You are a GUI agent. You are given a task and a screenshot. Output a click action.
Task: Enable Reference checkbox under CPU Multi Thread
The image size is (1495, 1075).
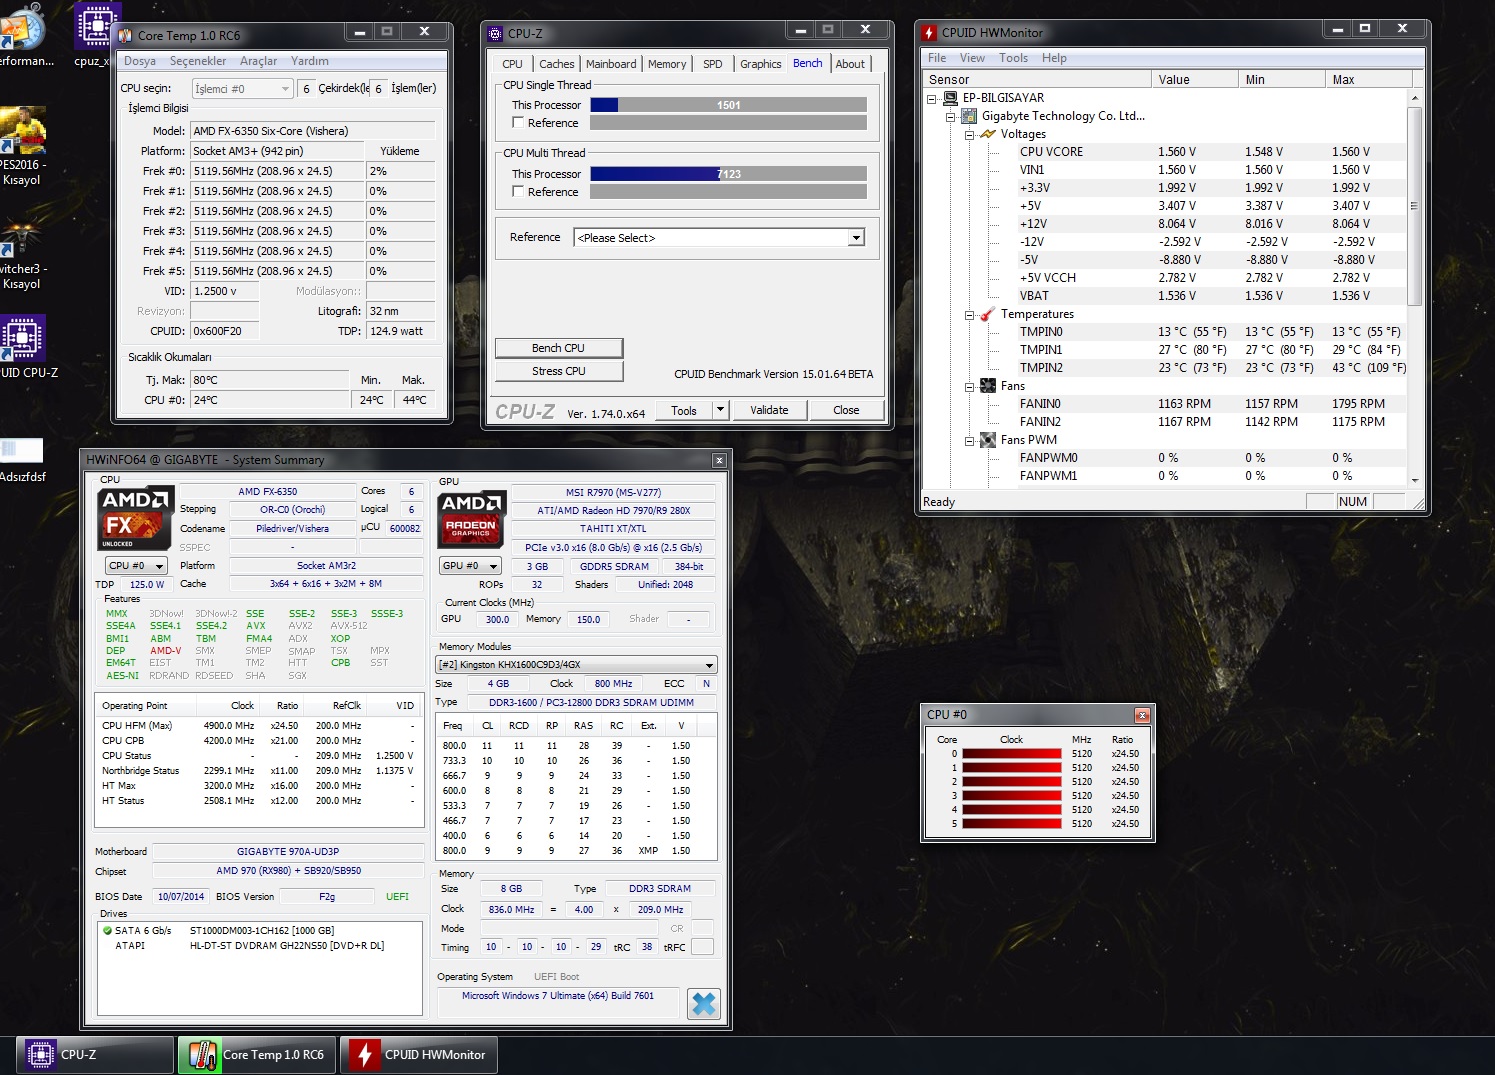(x=518, y=191)
